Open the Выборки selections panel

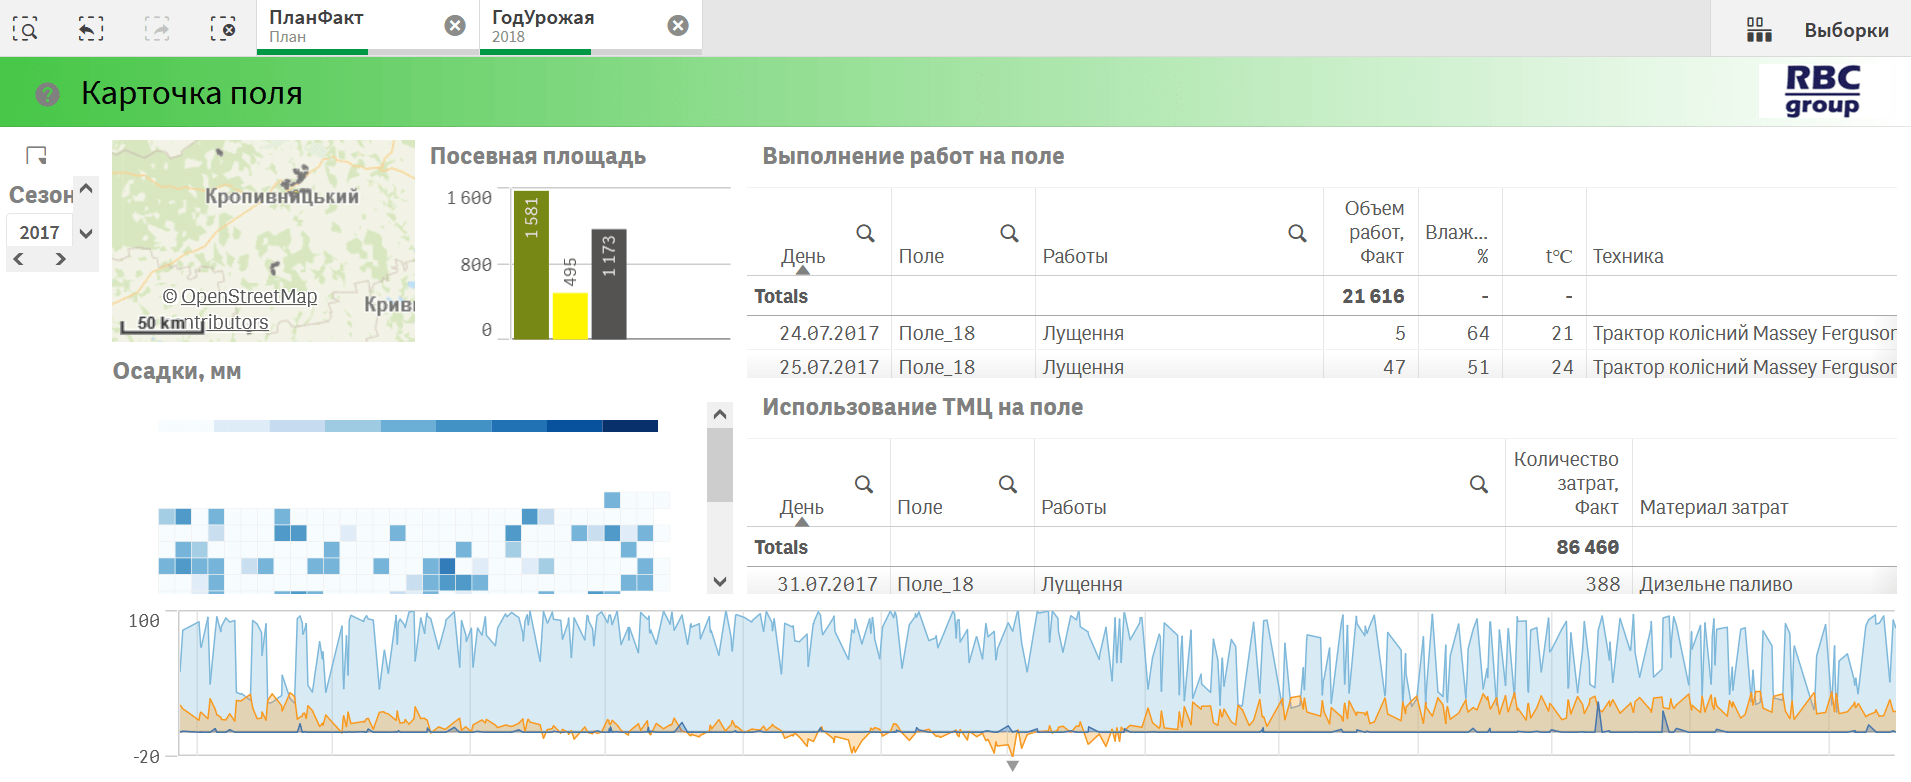click(x=1817, y=30)
